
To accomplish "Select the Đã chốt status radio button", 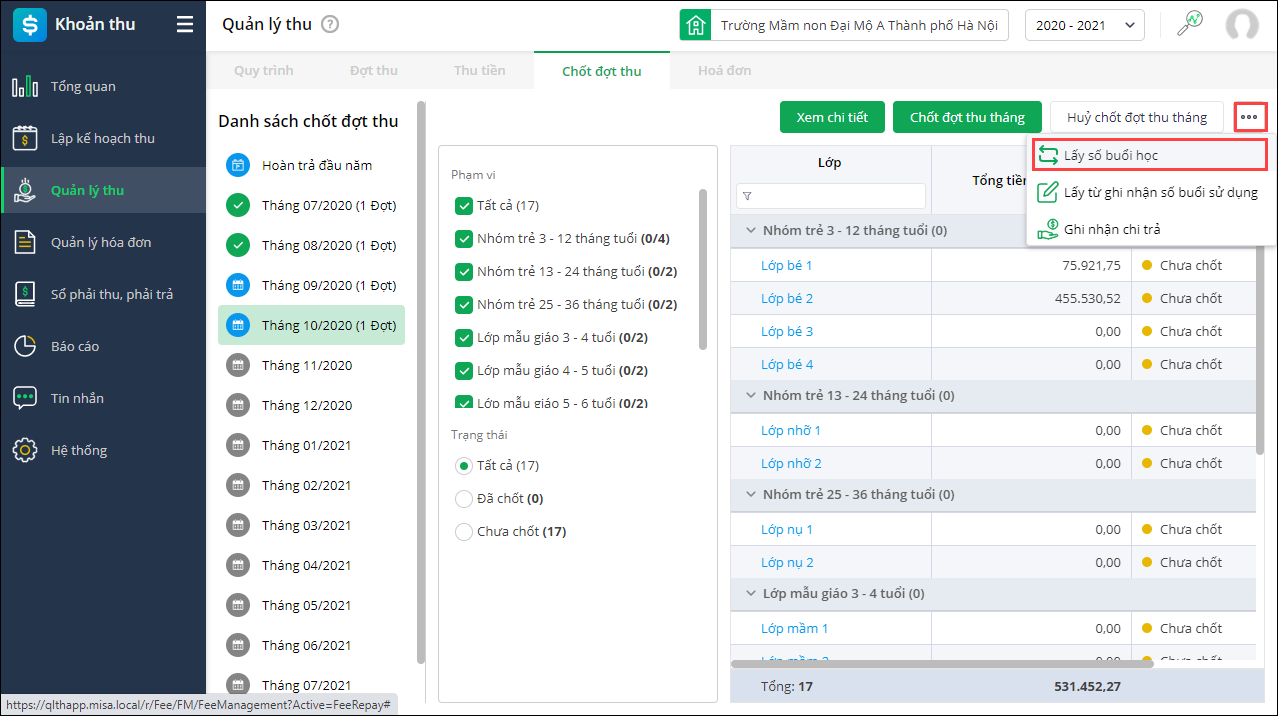I will click(x=463, y=499).
